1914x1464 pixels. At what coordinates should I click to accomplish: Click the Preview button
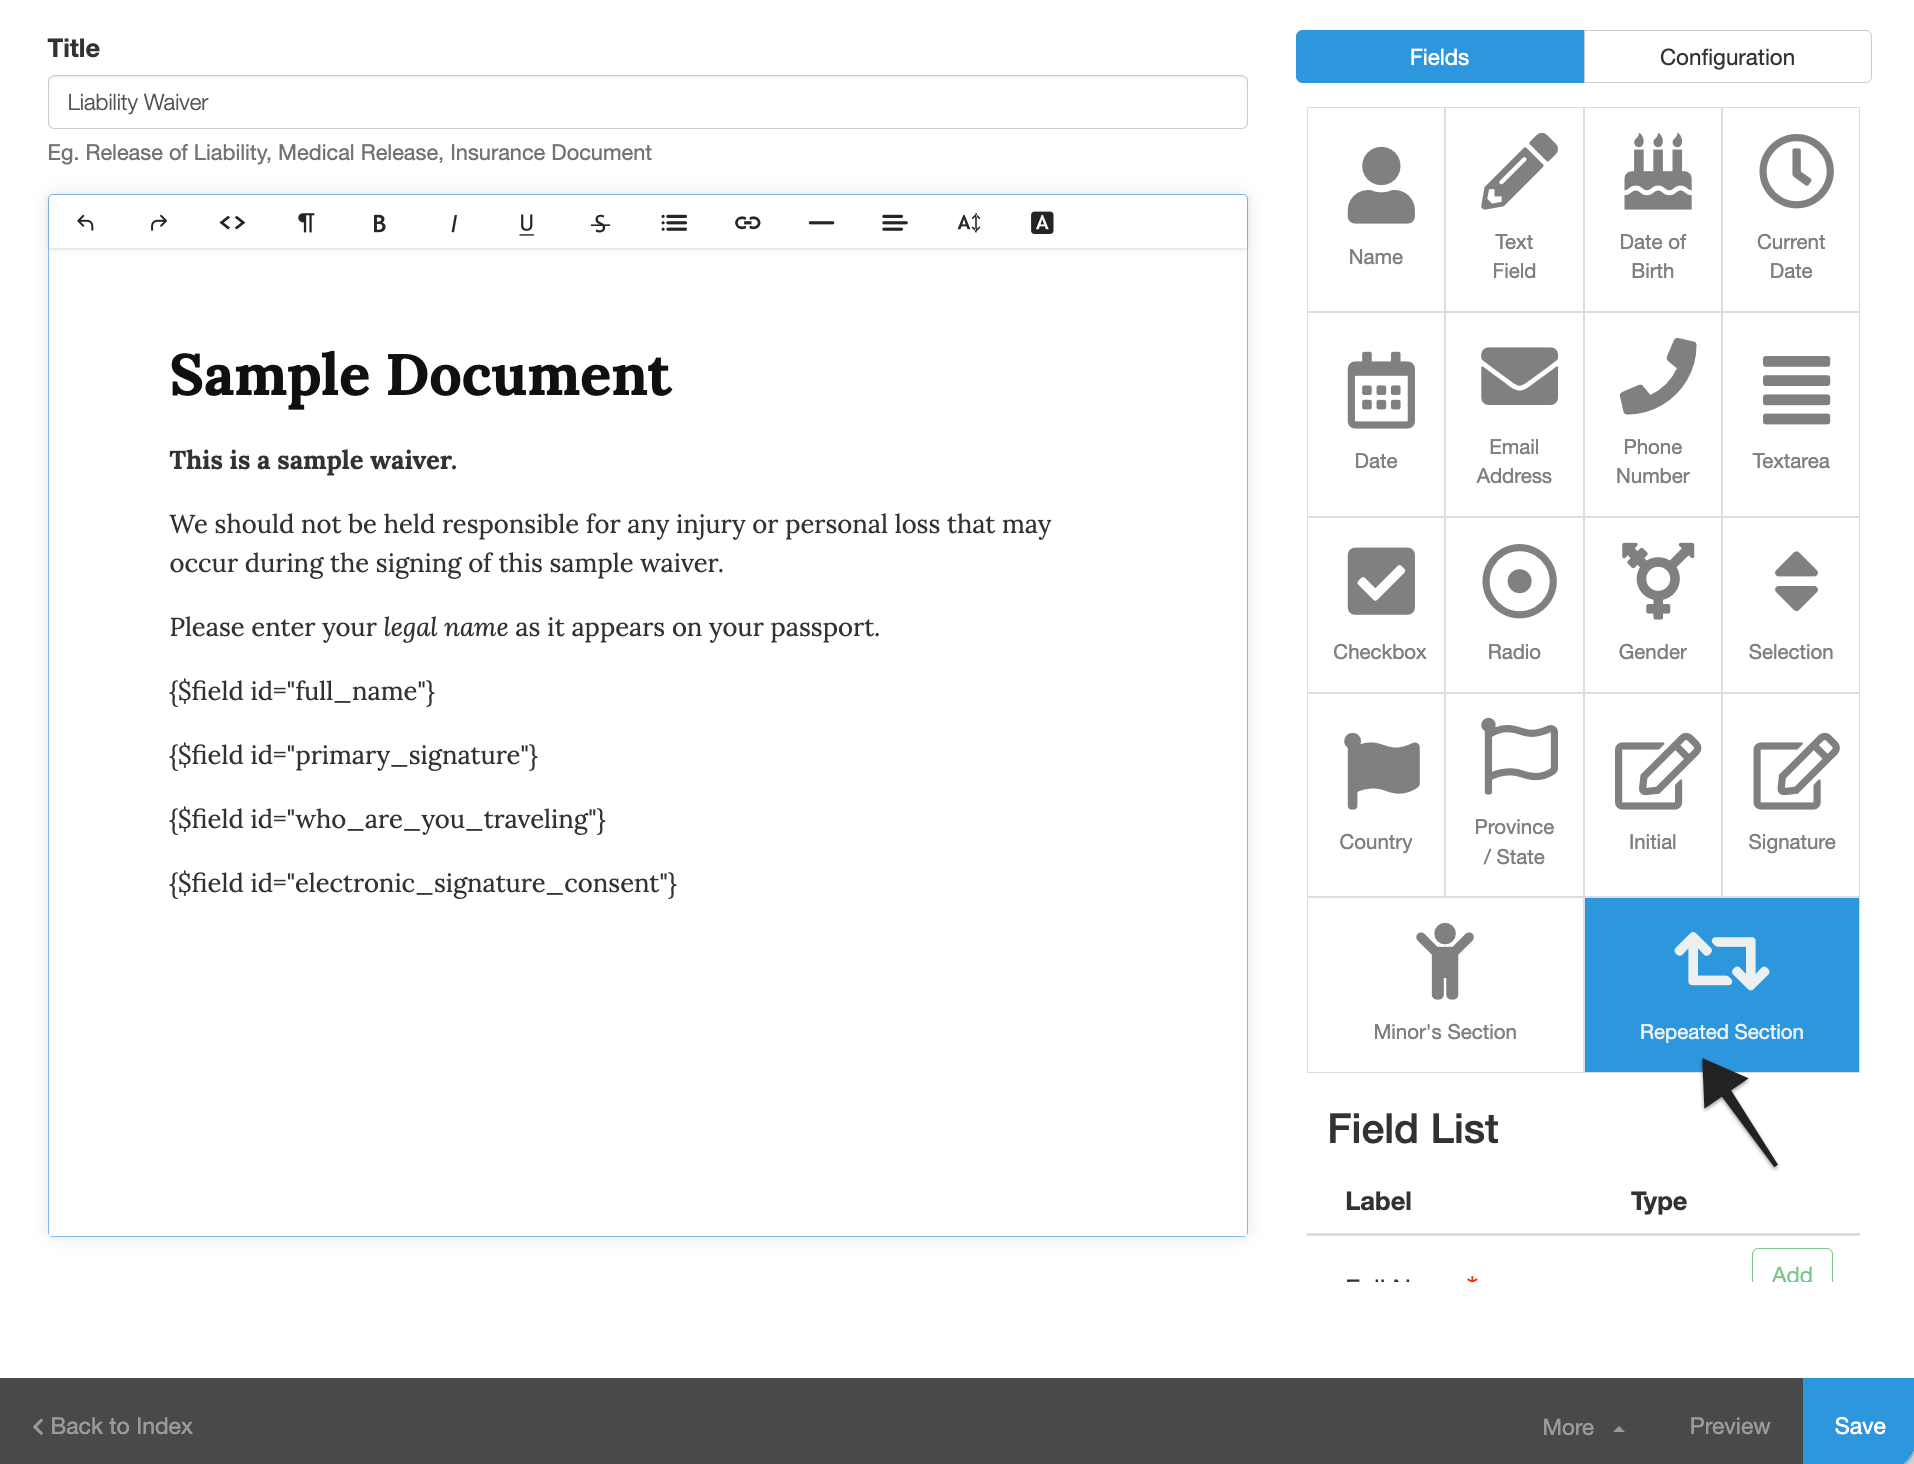click(x=1730, y=1426)
